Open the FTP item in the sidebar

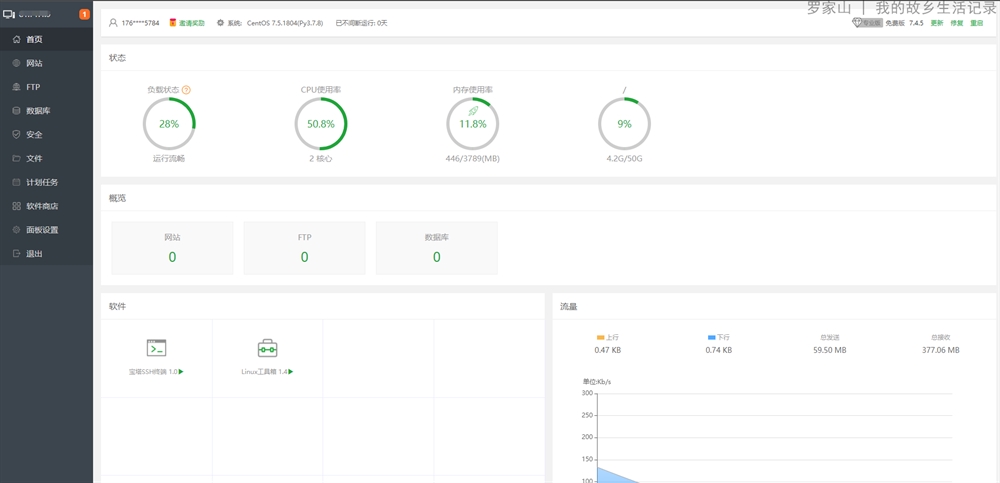pos(46,87)
